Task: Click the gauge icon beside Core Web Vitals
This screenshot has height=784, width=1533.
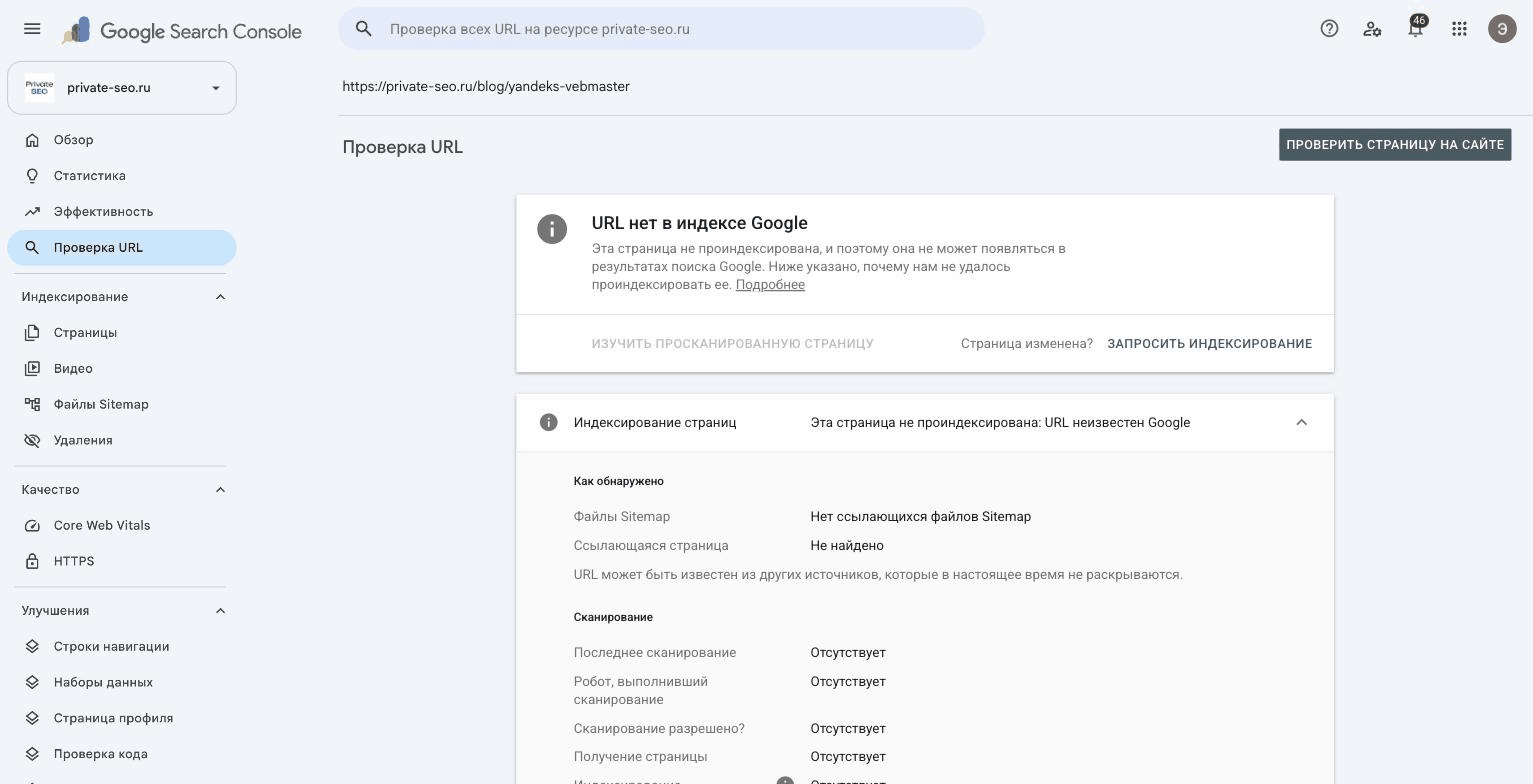Action: click(x=33, y=526)
